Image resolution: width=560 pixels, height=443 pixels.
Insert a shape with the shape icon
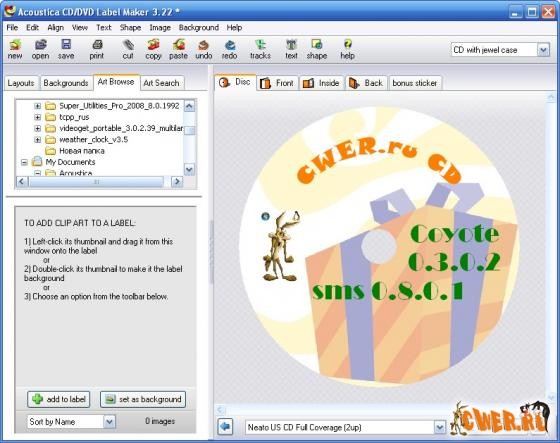(317, 49)
